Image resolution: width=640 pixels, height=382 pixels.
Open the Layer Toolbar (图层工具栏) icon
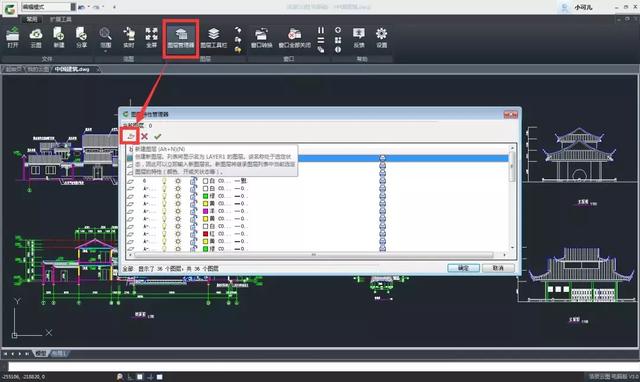[x=213, y=38]
